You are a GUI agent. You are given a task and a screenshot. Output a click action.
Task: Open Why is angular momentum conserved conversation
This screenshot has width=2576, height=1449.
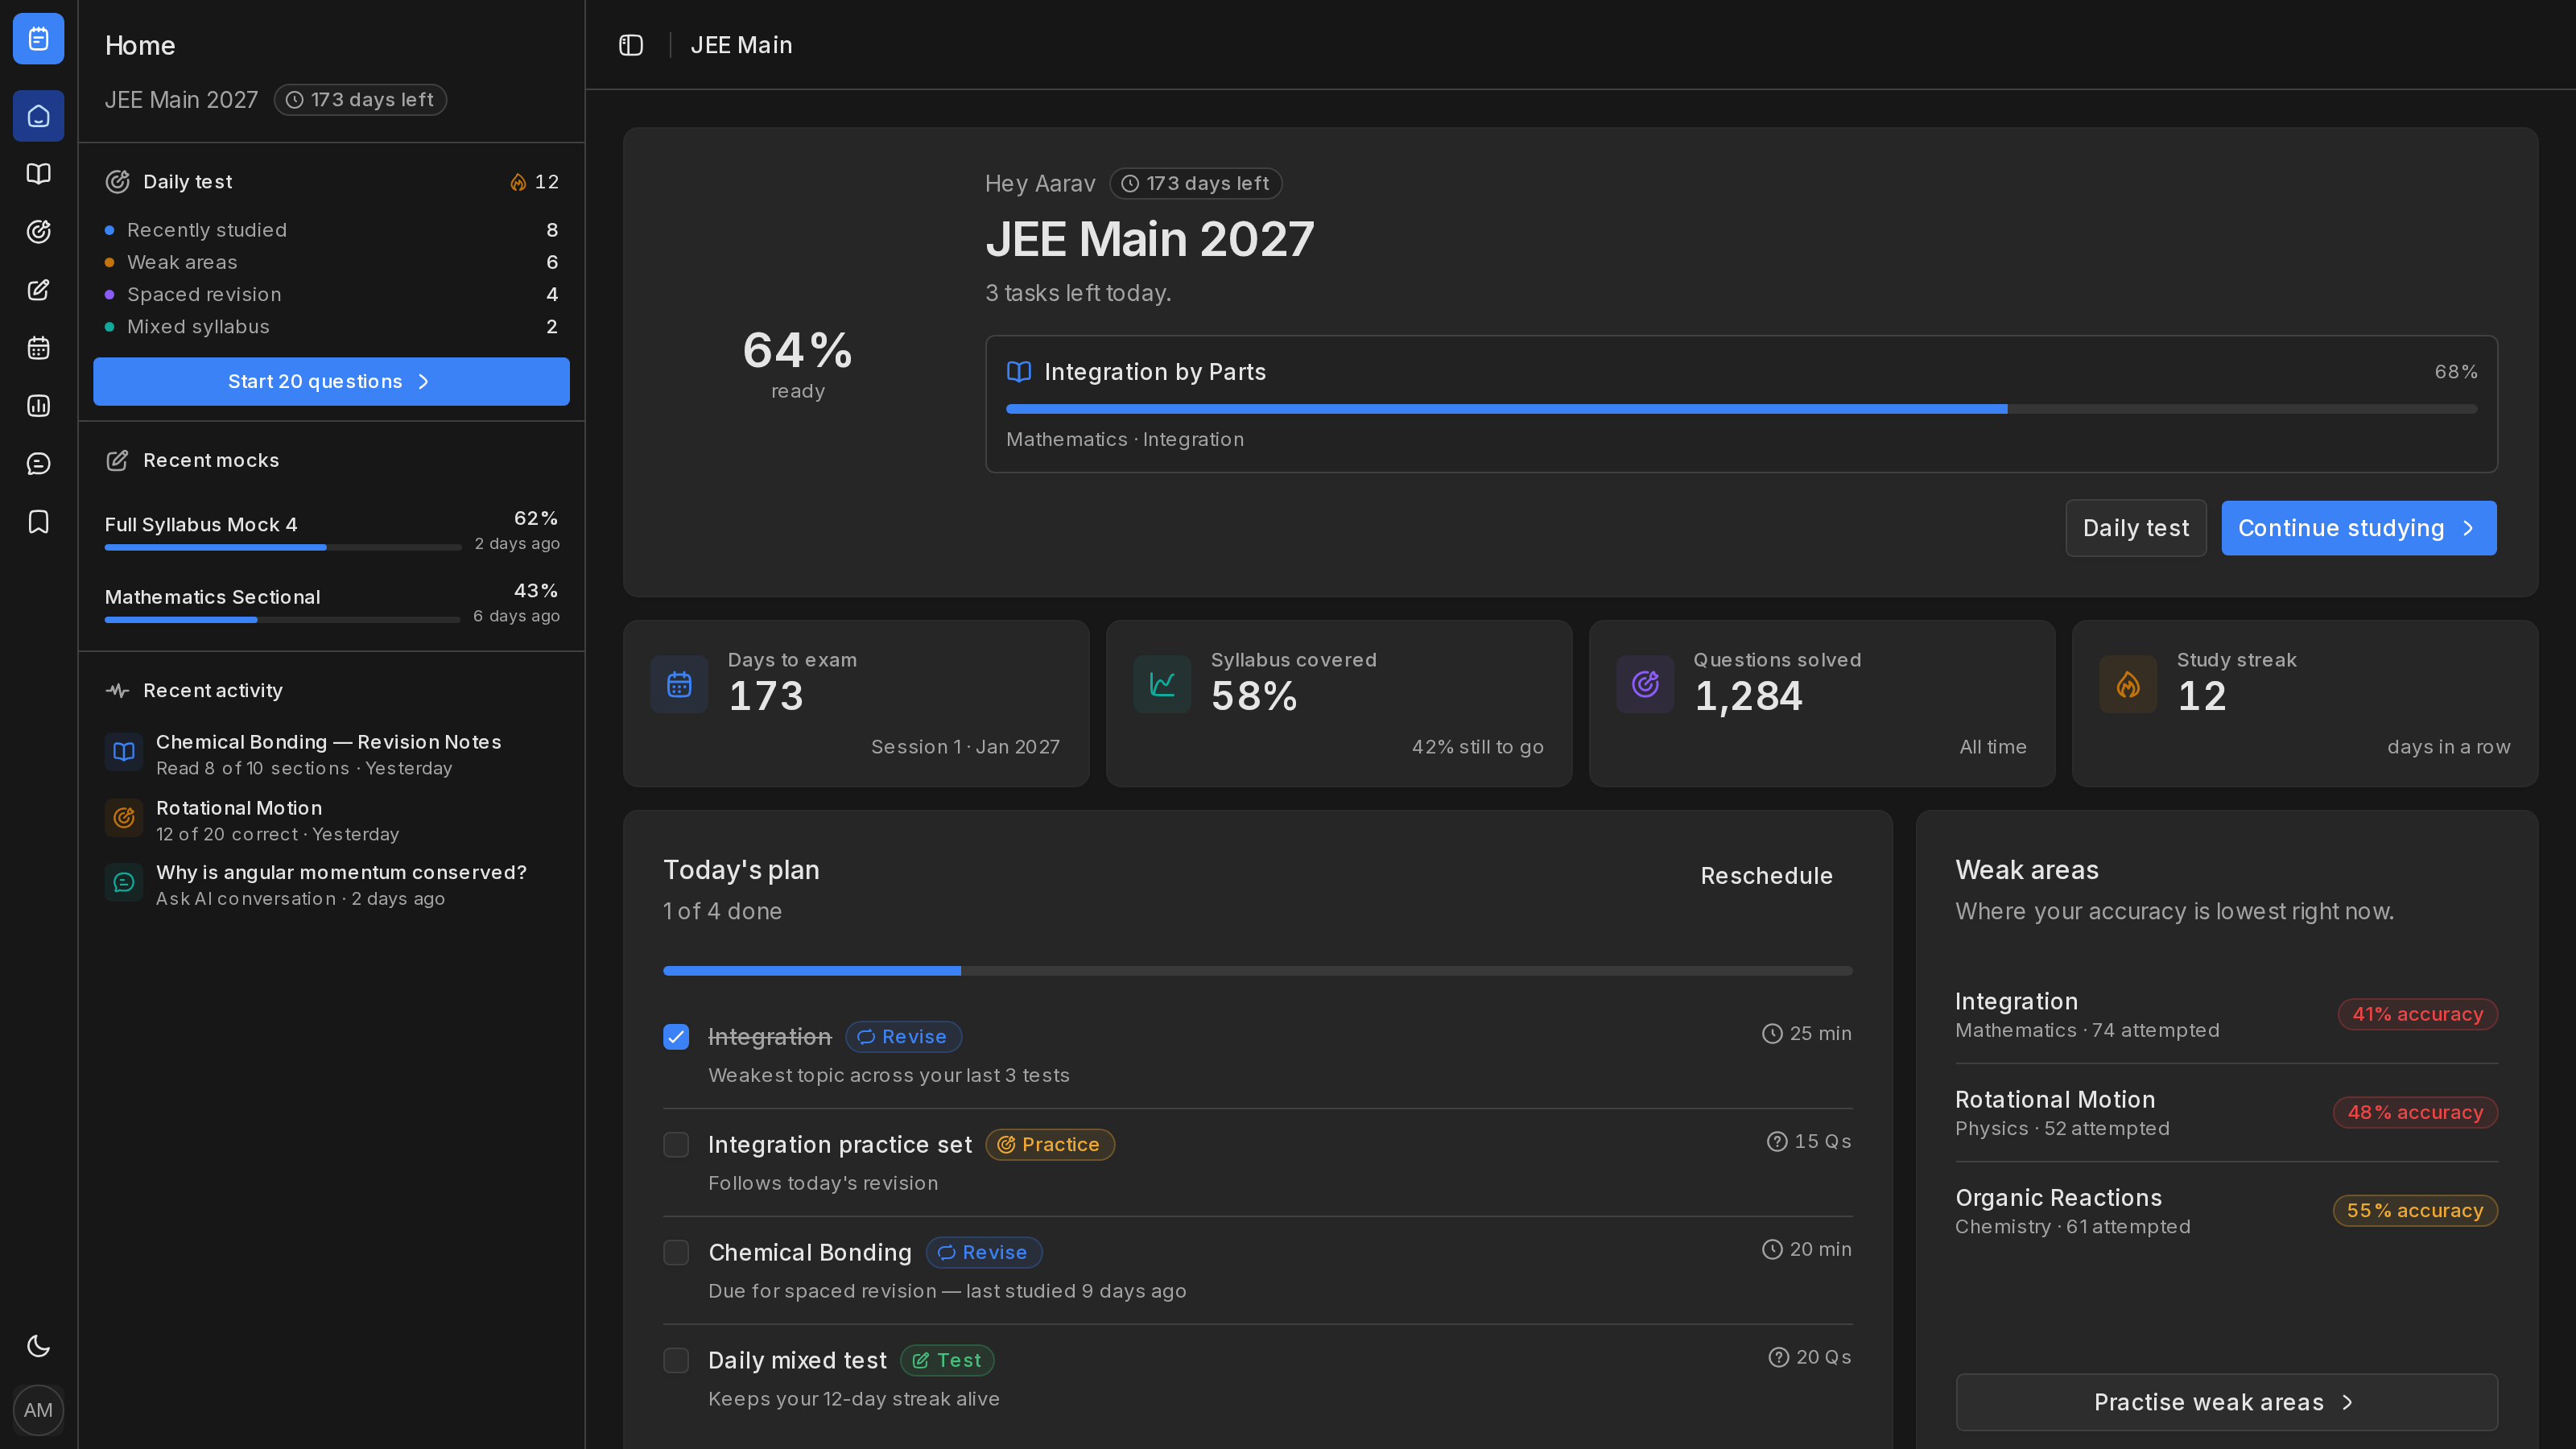[x=331, y=885]
